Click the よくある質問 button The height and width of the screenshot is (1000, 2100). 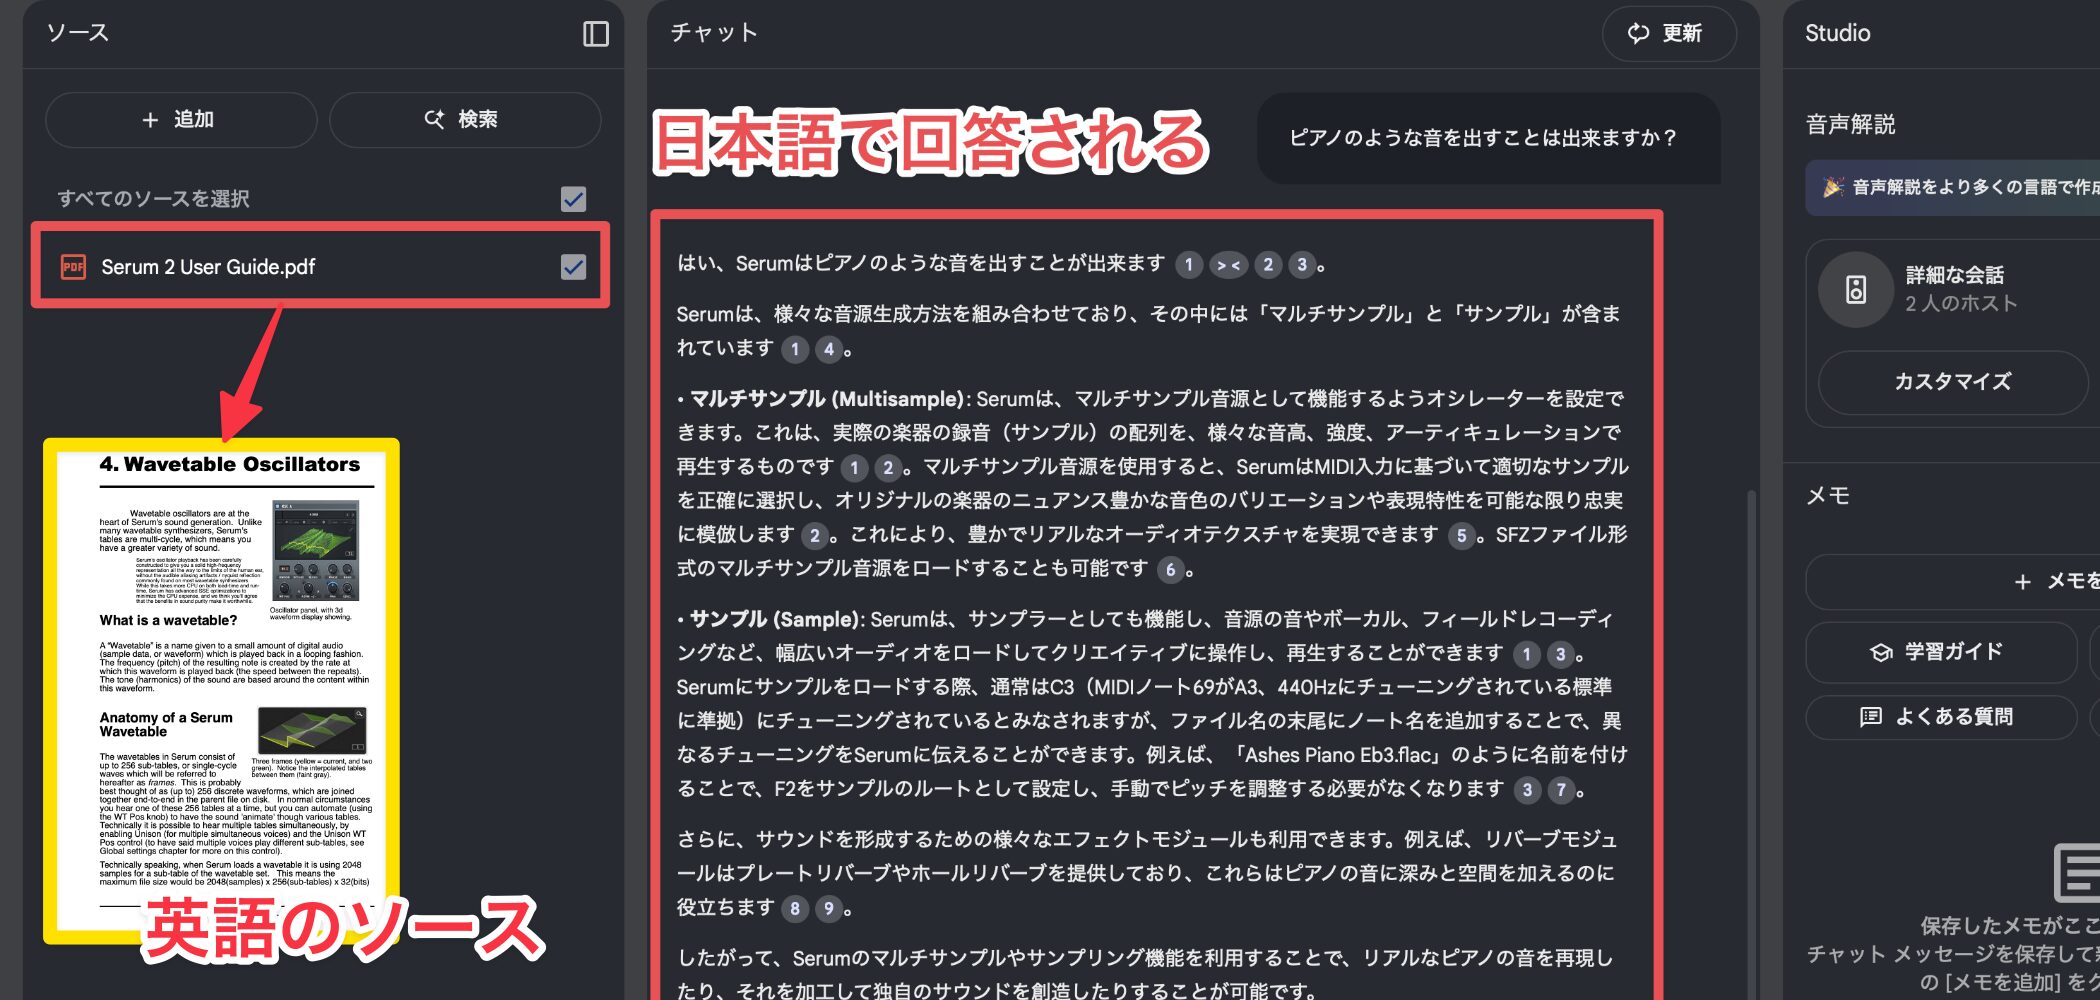click(1940, 717)
